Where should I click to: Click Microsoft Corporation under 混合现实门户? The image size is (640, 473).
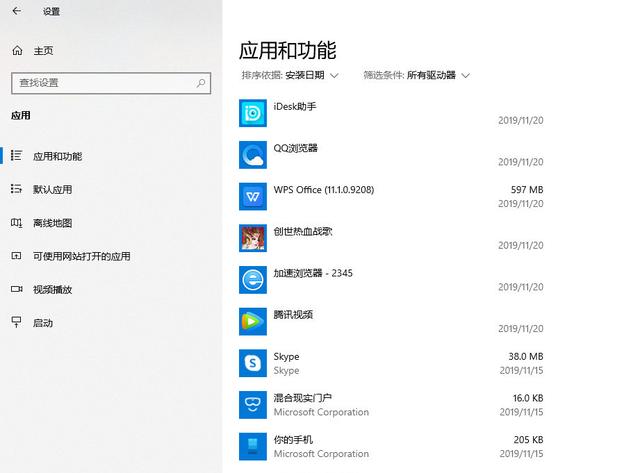(321, 412)
